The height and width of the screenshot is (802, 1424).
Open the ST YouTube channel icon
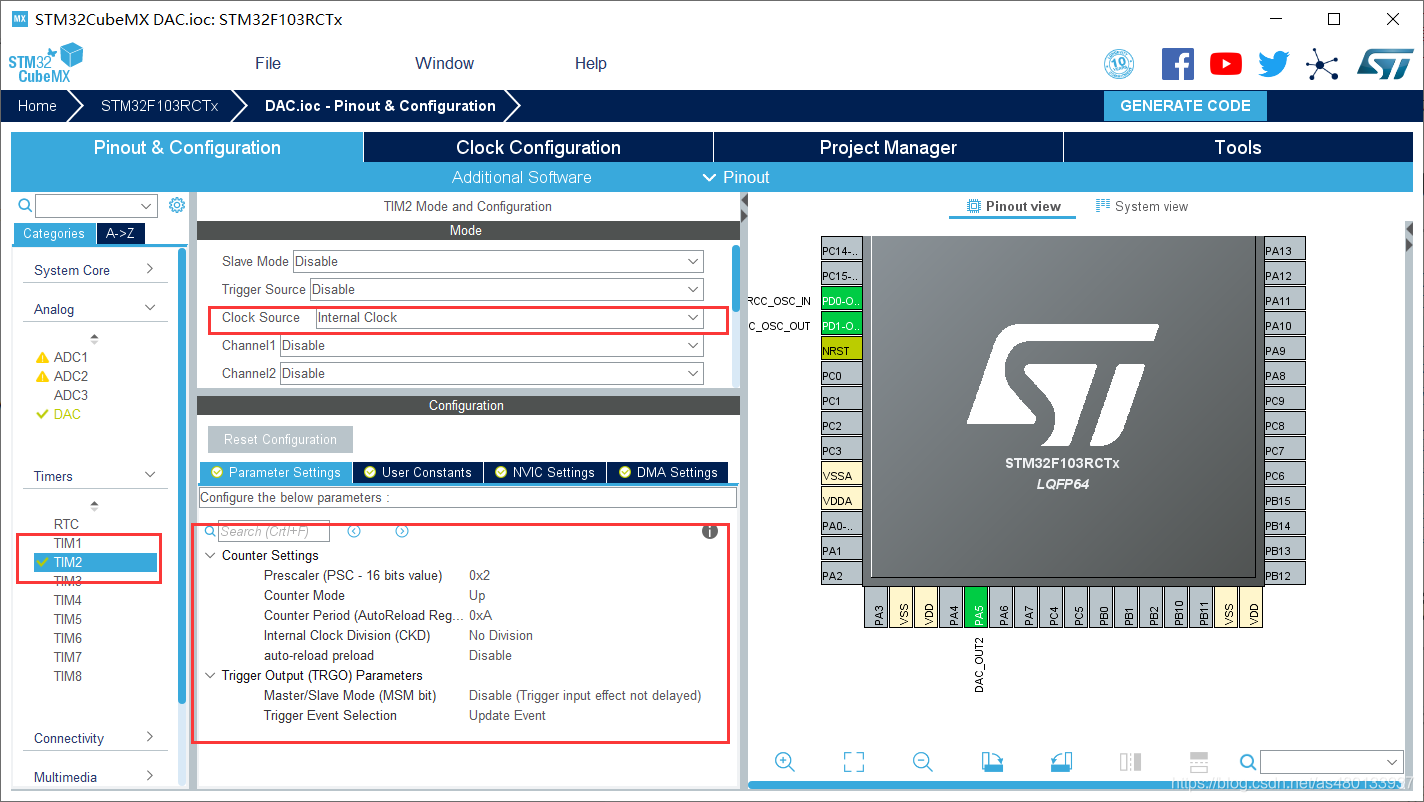(x=1225, y=64)
